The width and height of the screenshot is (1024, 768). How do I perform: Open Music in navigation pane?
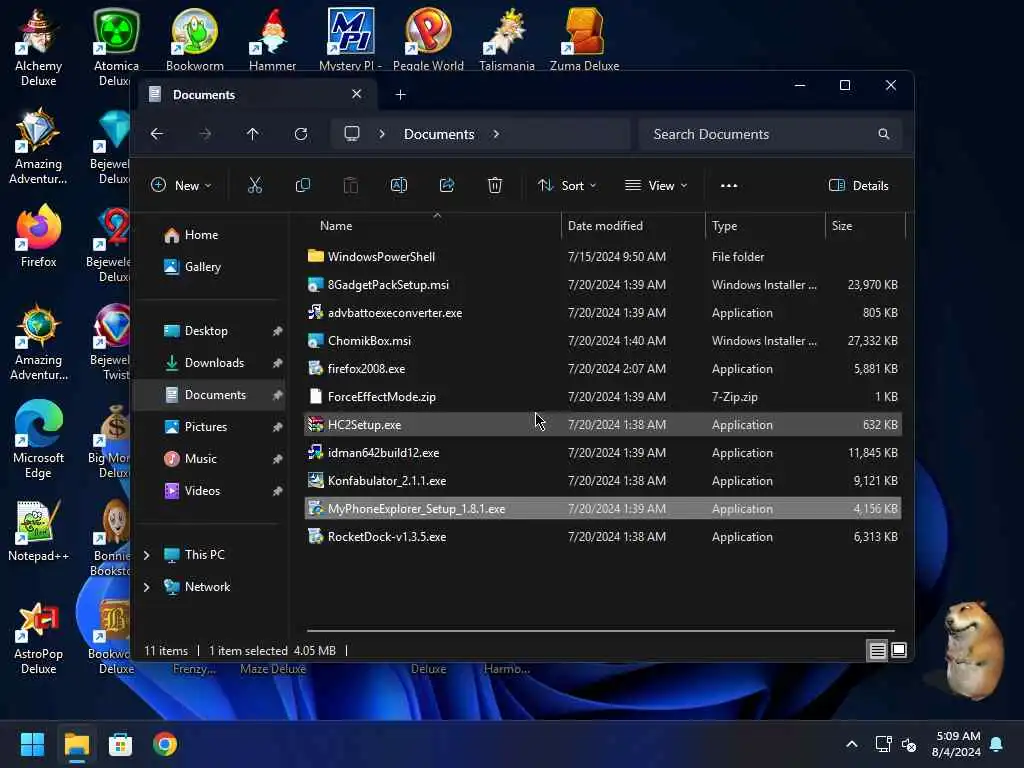(x=200, y=459)
